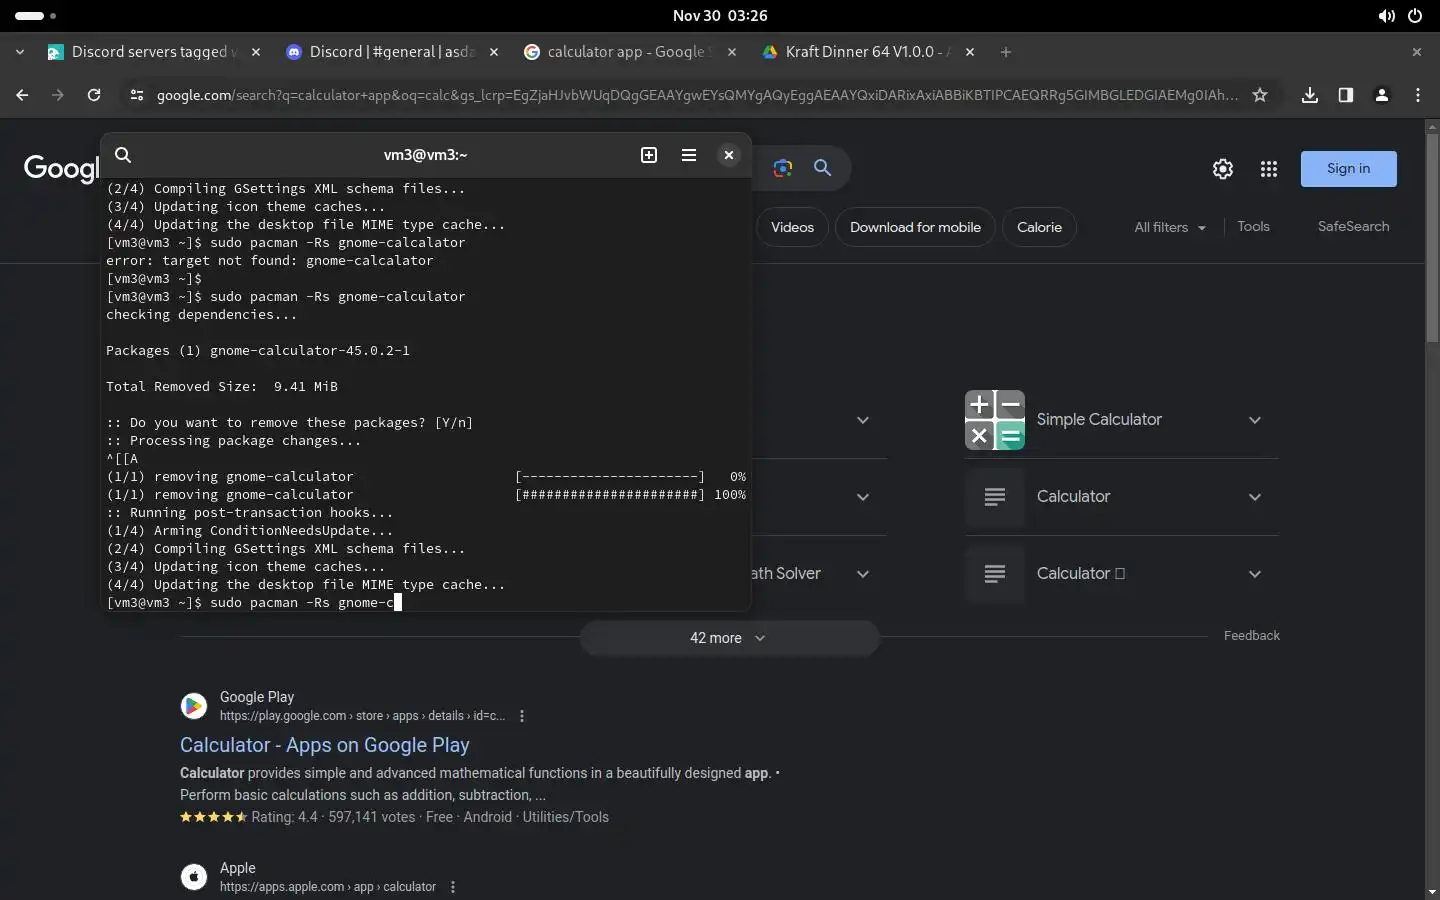Select the Calorie filter chip
The image size is (1440, 900).
1039,227
